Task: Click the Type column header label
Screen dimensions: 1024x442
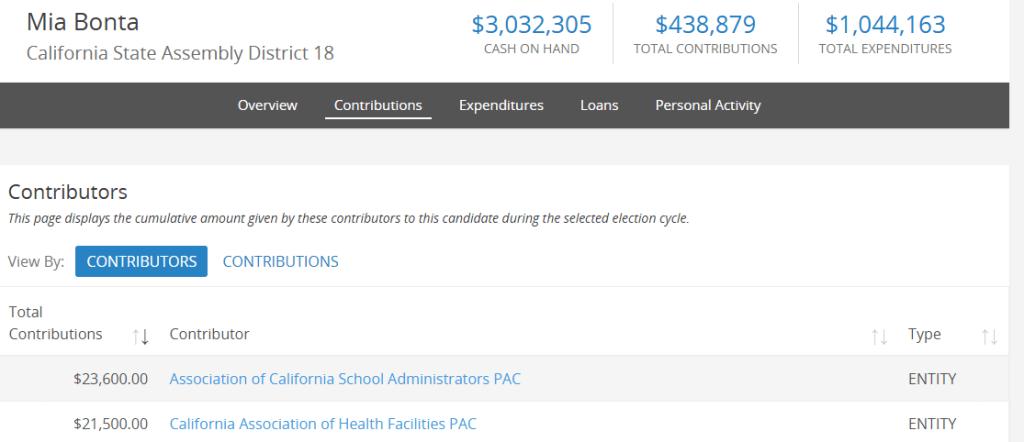Action: (x=924, y=334)
